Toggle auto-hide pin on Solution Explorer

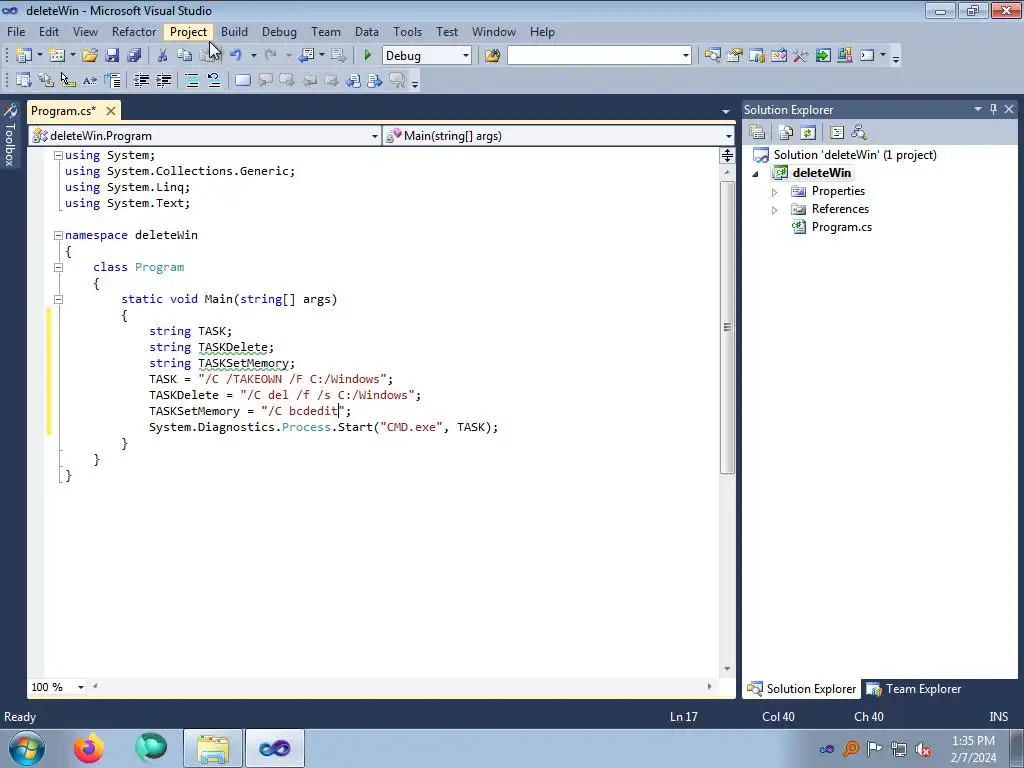(x=993, y=109)
